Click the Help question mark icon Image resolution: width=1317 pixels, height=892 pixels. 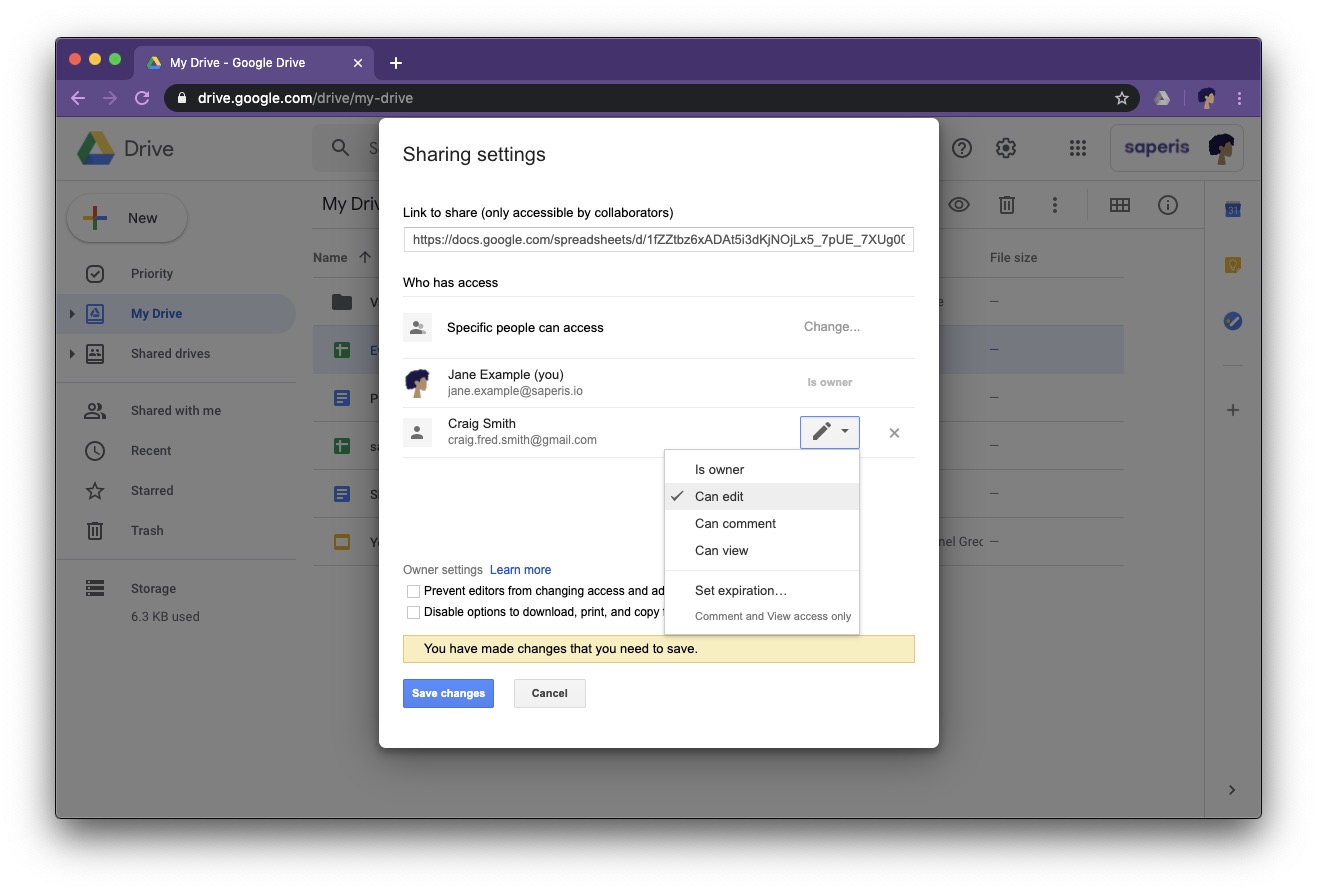click(x=961, y=147)
